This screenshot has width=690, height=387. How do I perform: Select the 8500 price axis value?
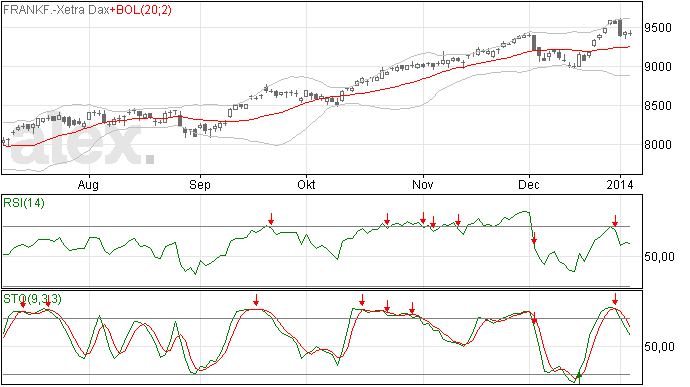click(x=658, y=106)
